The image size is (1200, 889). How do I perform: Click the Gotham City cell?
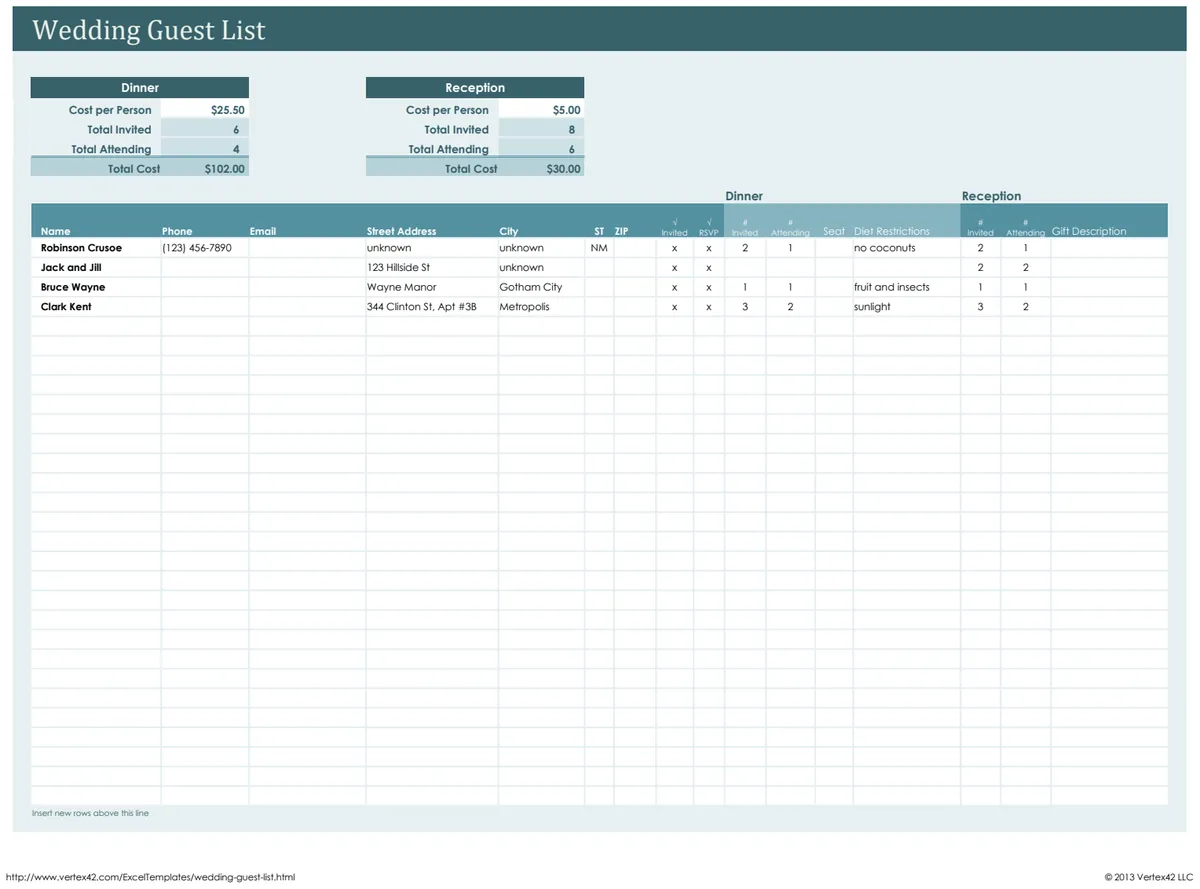click(x=541, y=287)
